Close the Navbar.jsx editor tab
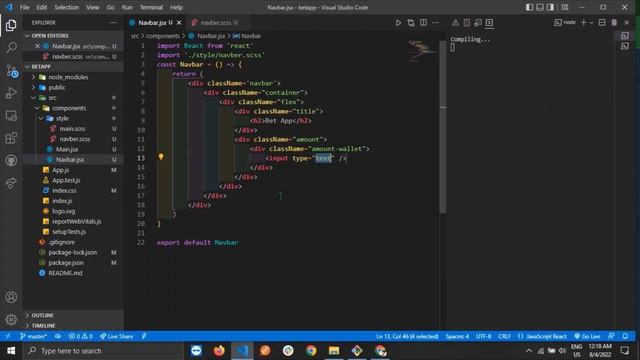 tap(179, 23)
